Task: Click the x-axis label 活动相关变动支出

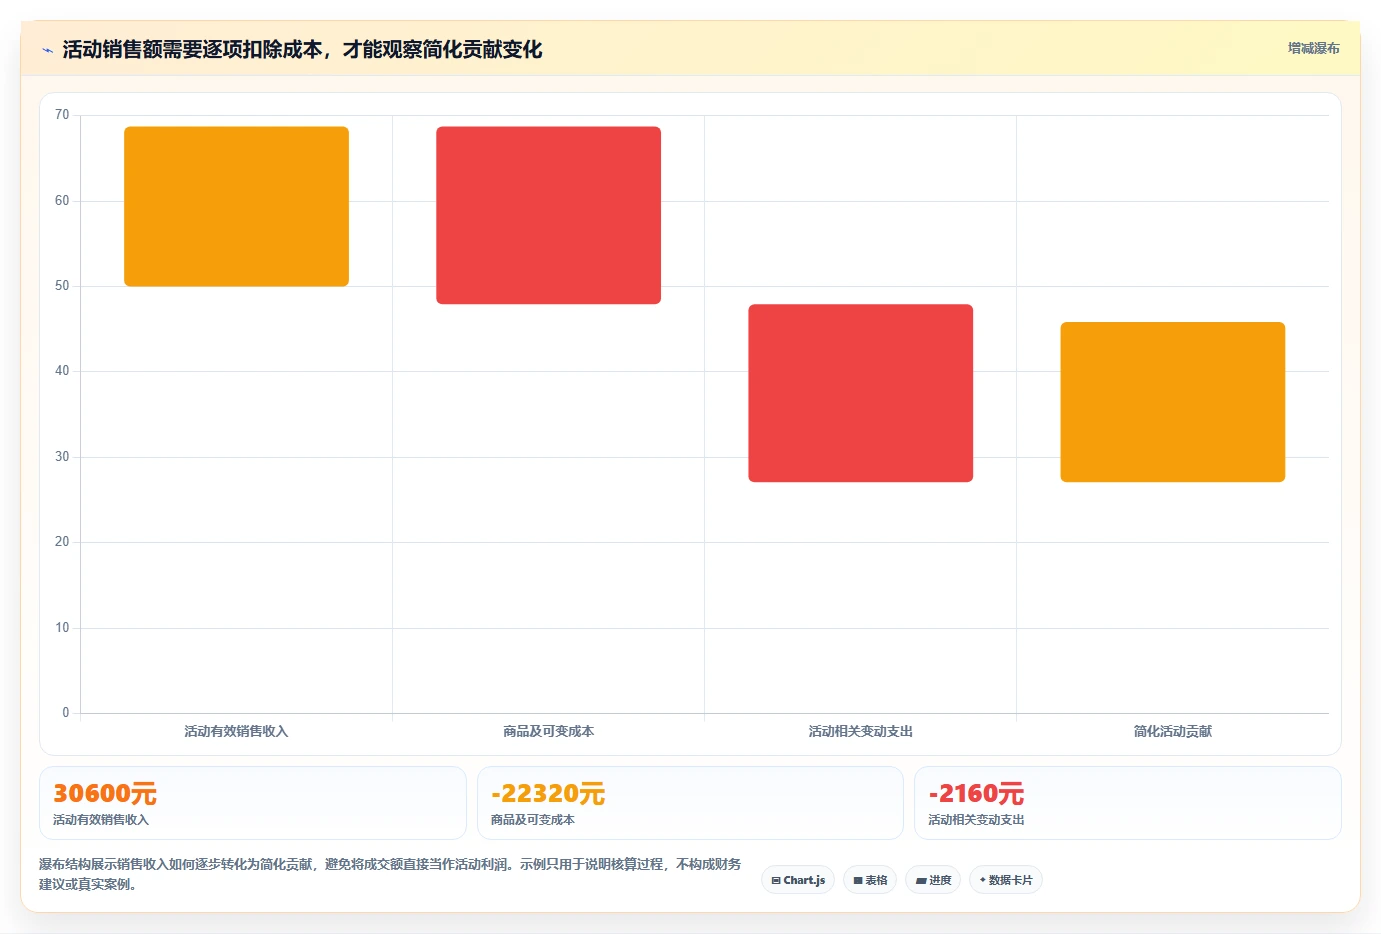Action: click(x=860, y=731)
